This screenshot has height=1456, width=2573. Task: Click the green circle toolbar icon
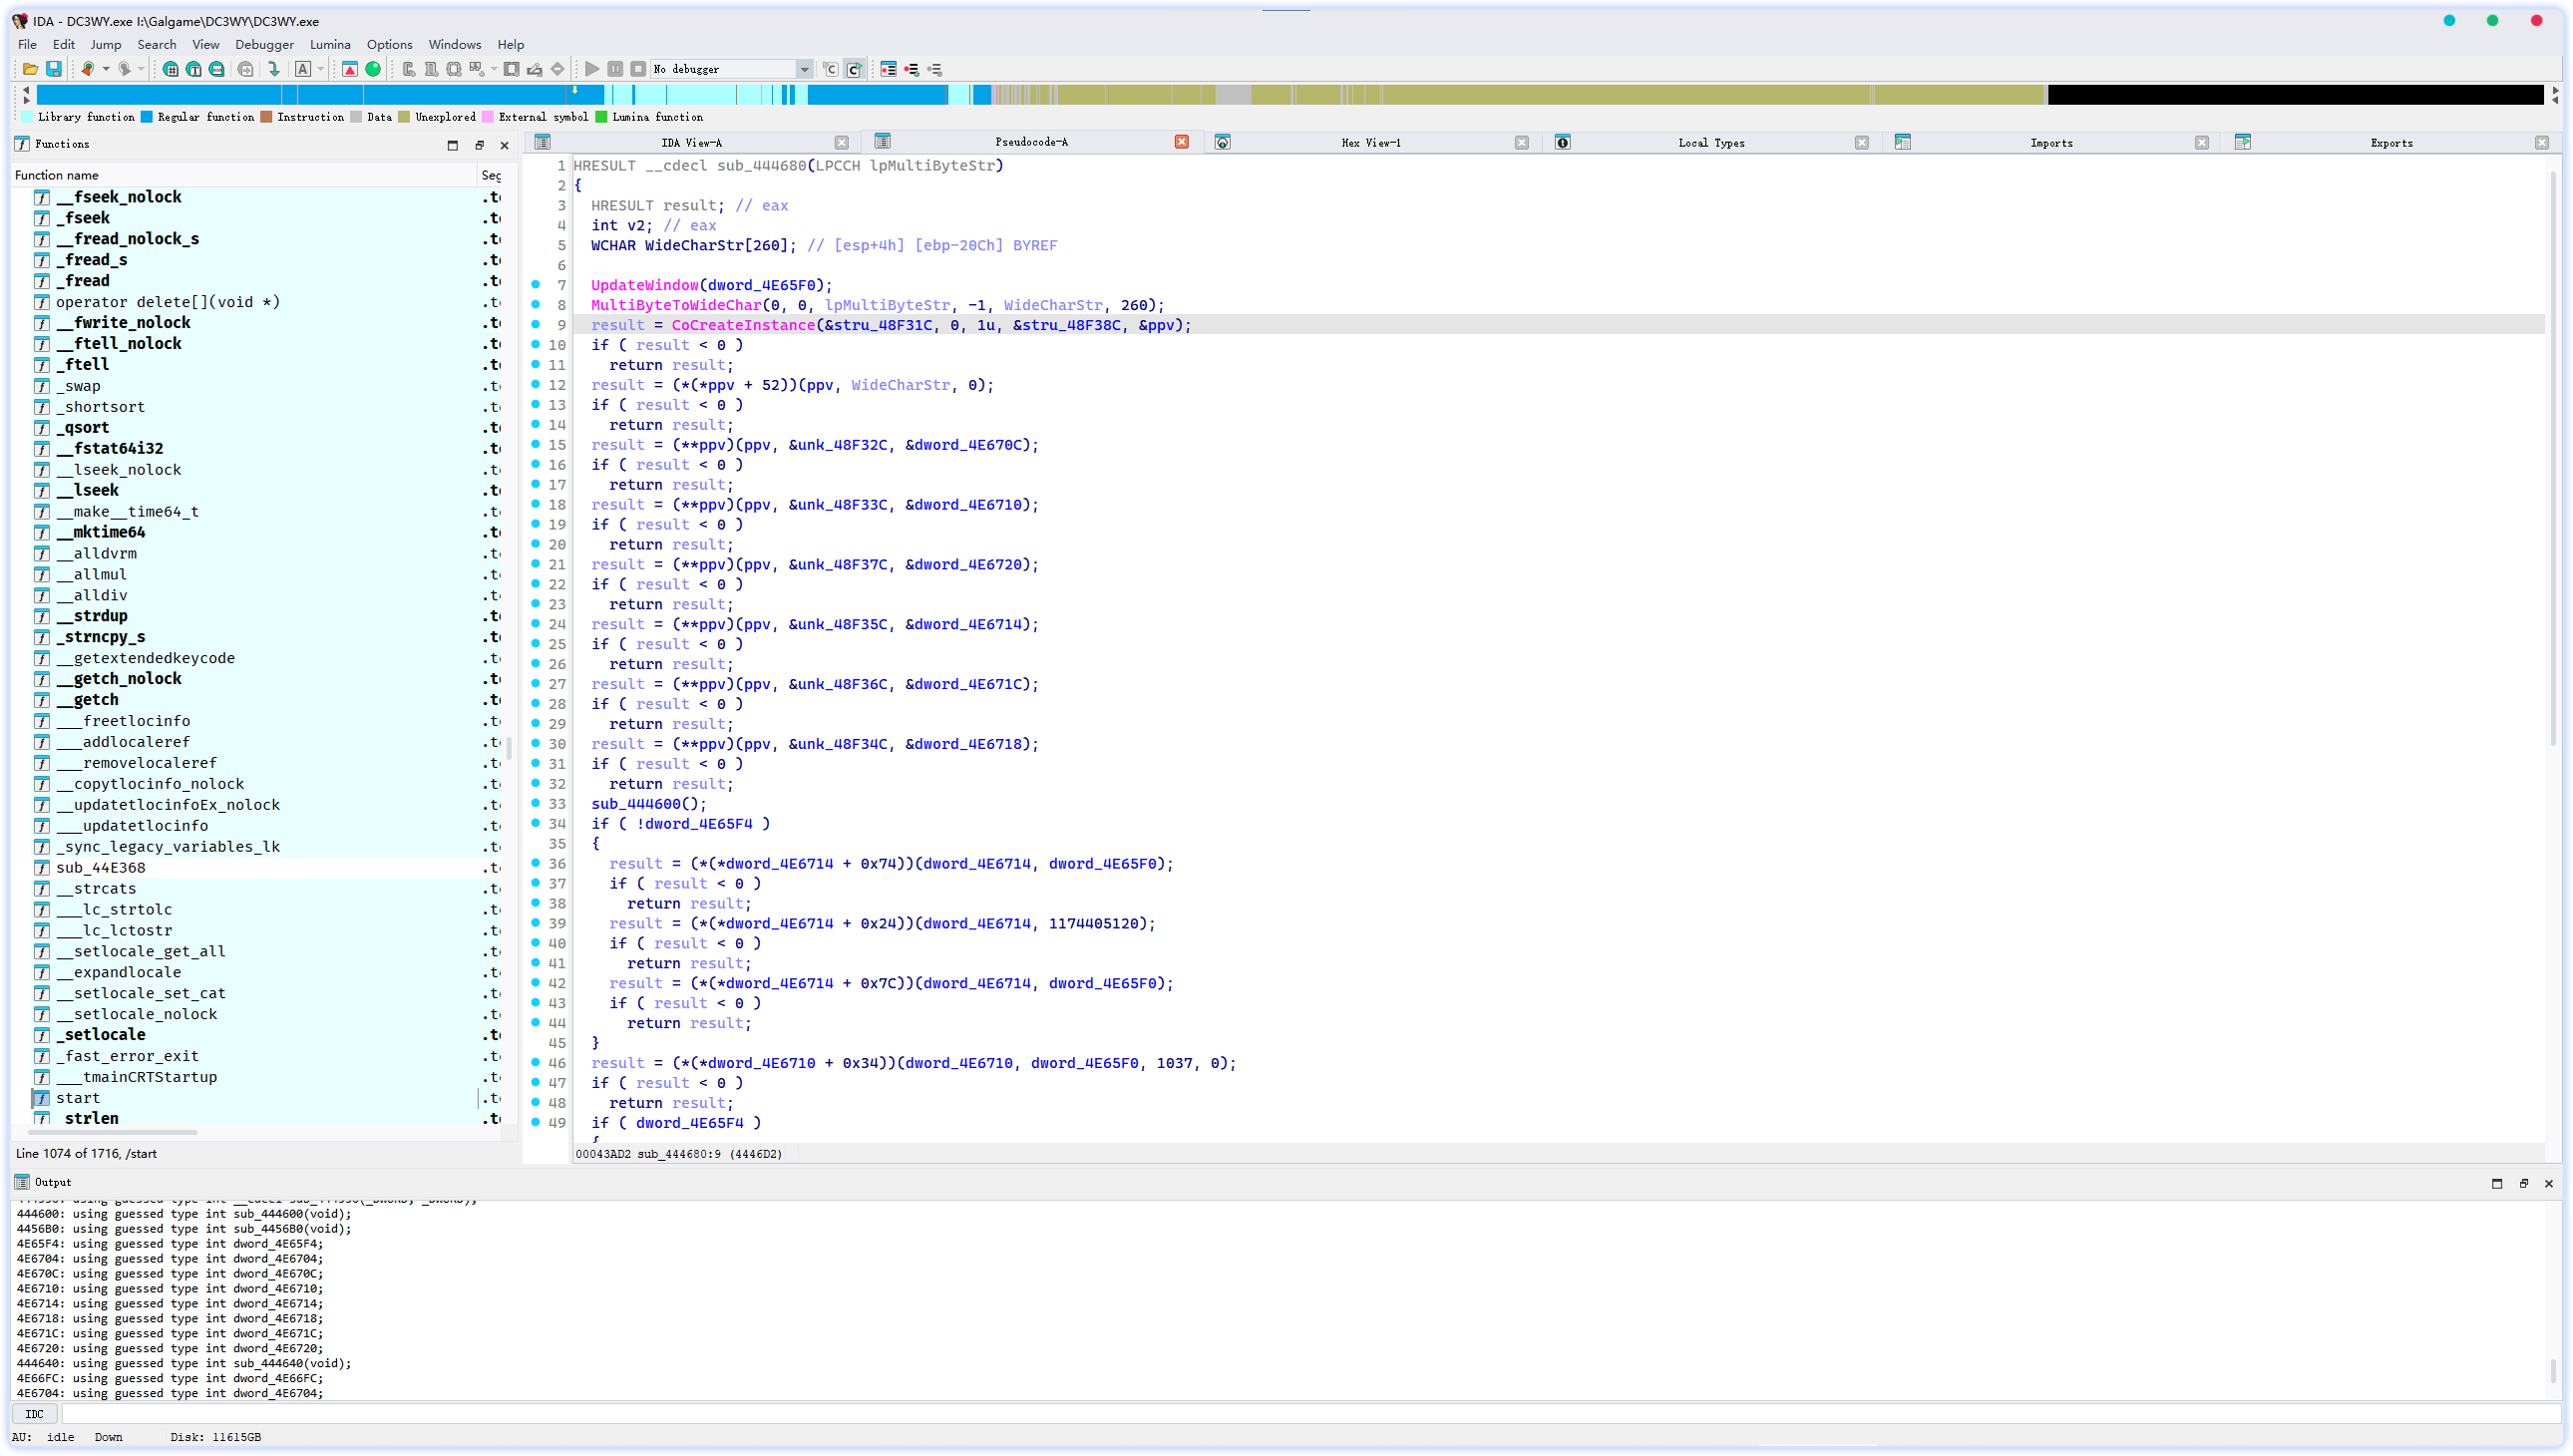coord(373,69)
